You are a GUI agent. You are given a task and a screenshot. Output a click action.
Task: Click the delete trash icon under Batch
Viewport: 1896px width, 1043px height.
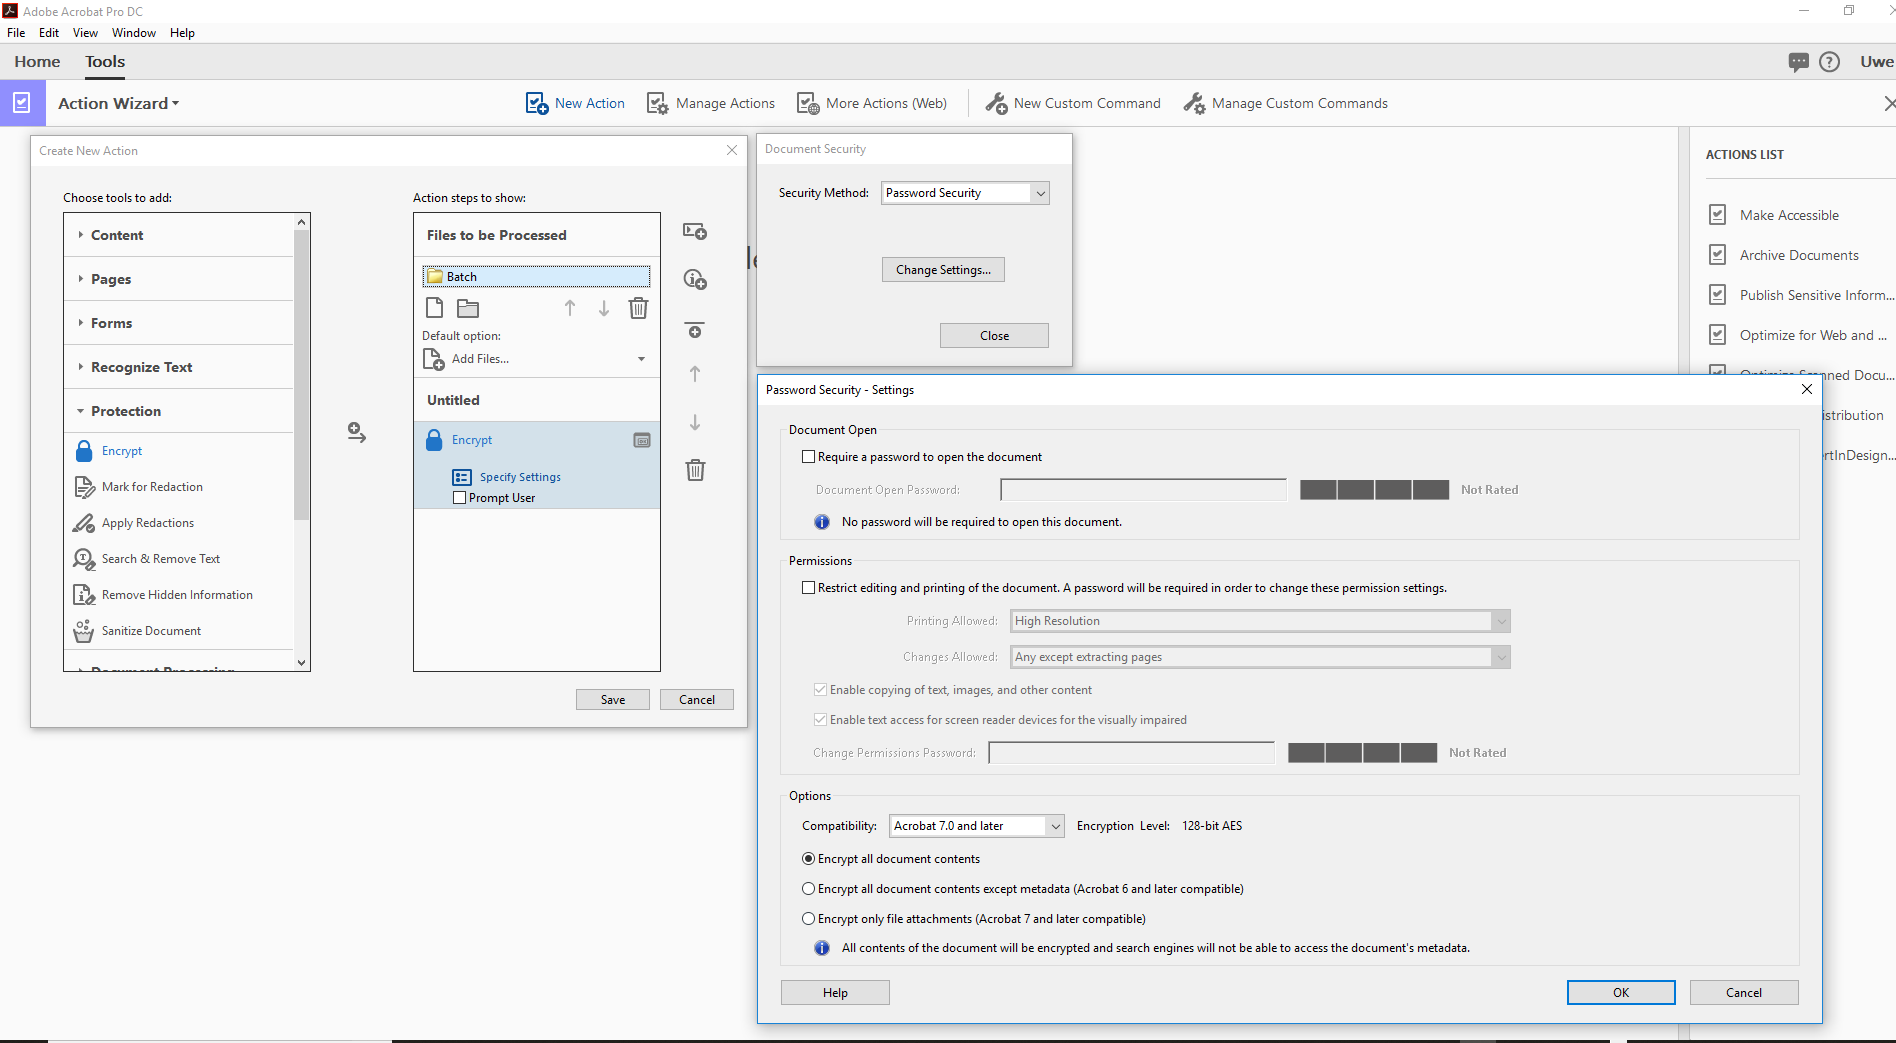click(638, 308)
